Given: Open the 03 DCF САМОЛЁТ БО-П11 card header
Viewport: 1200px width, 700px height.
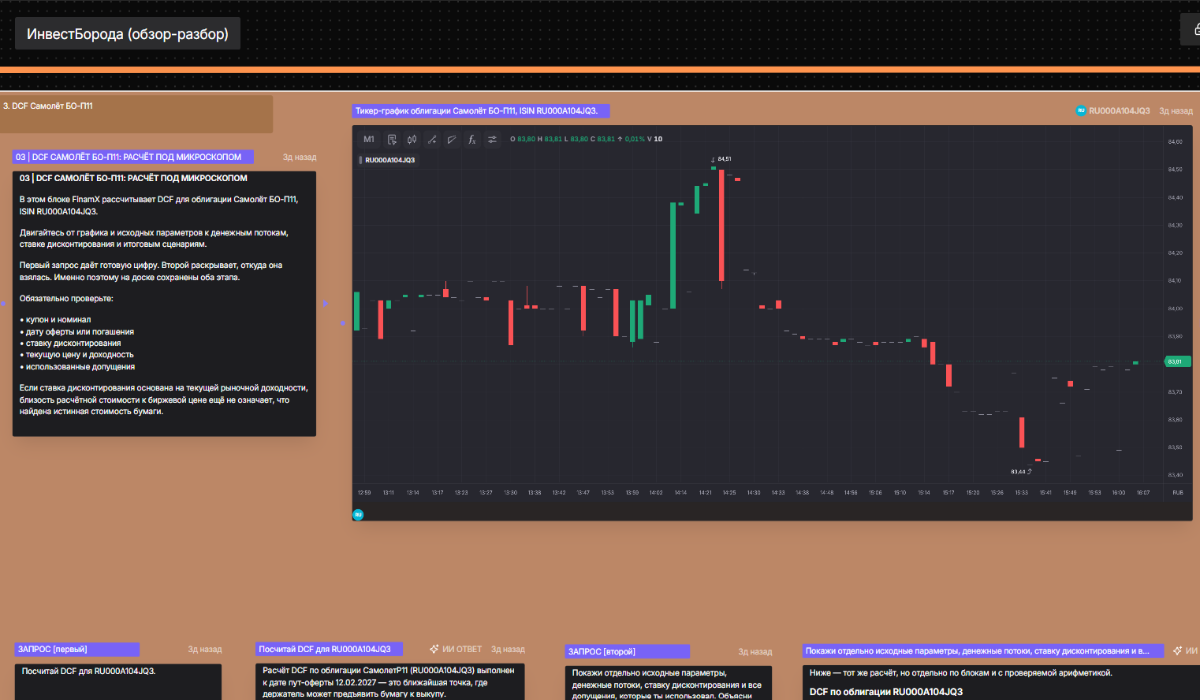Looking at the screenshot, I should pos(133,157).
